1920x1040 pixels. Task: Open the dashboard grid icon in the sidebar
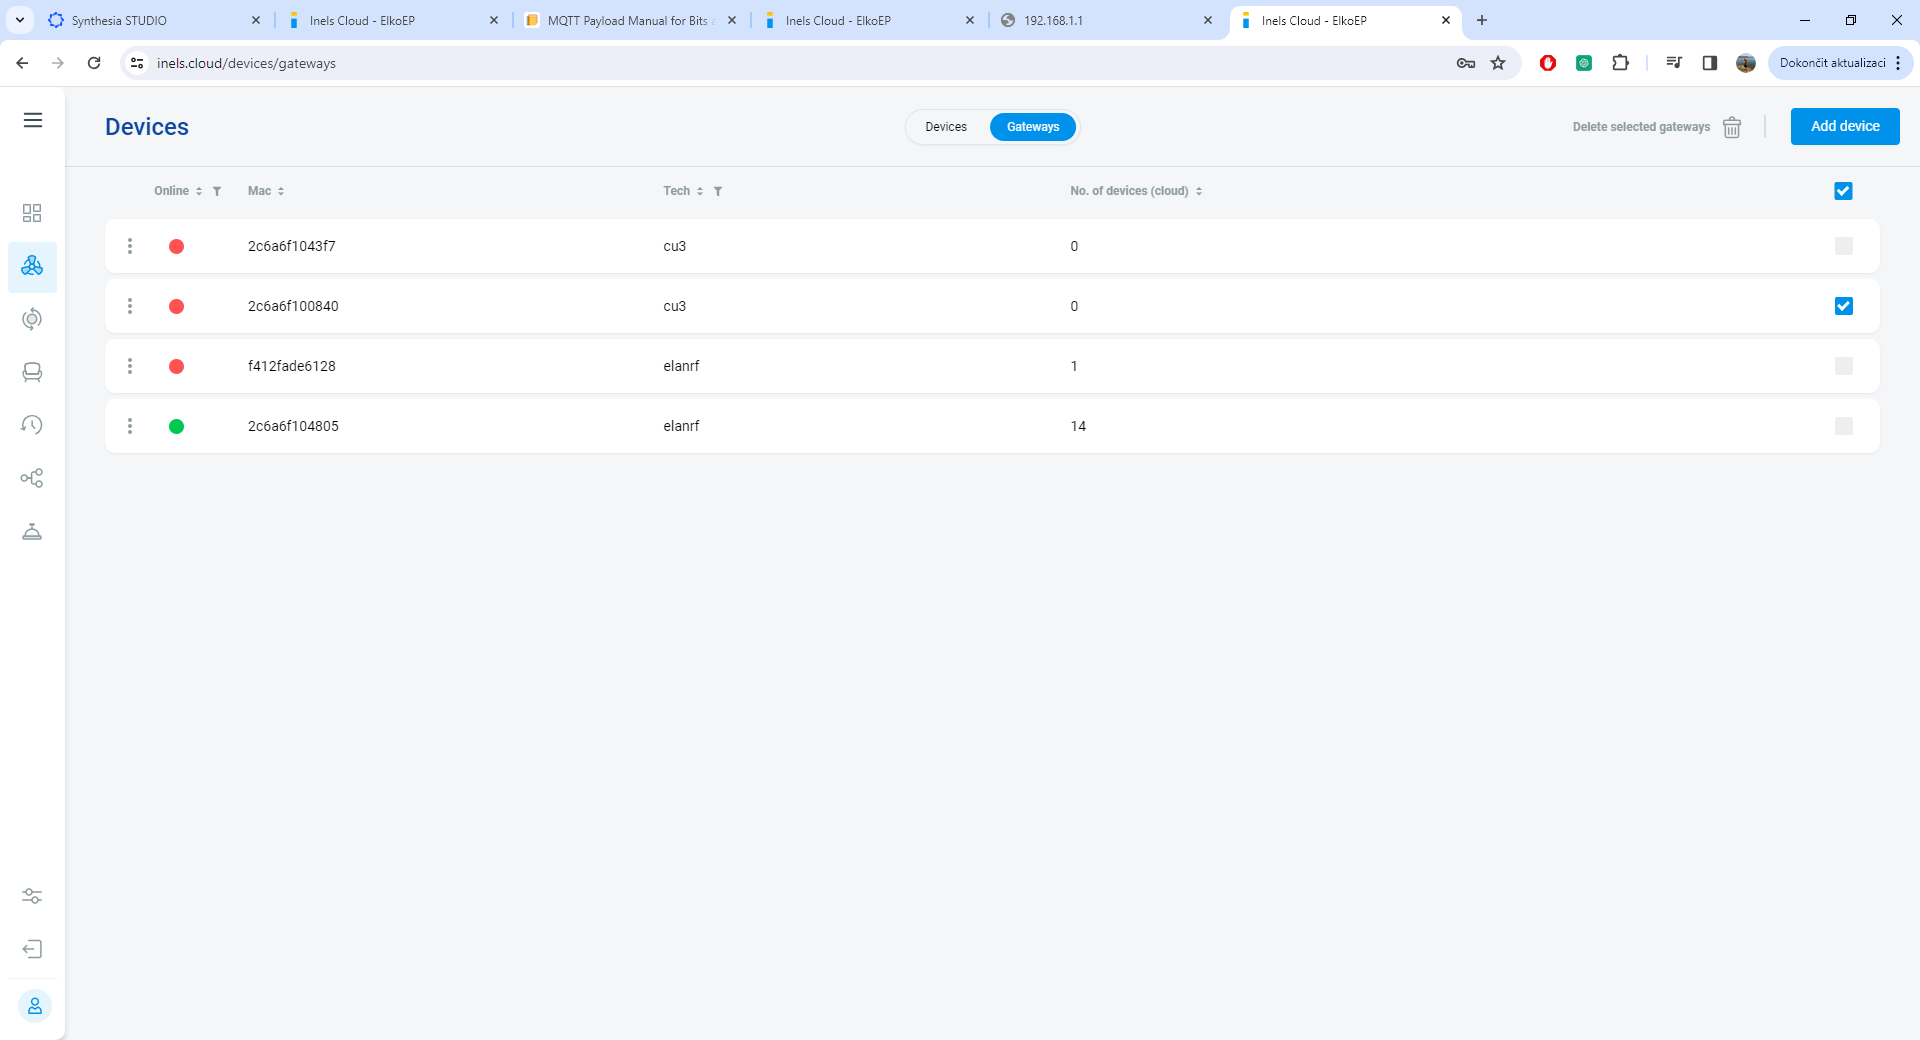pyautogui.click(x=32, y=213)
